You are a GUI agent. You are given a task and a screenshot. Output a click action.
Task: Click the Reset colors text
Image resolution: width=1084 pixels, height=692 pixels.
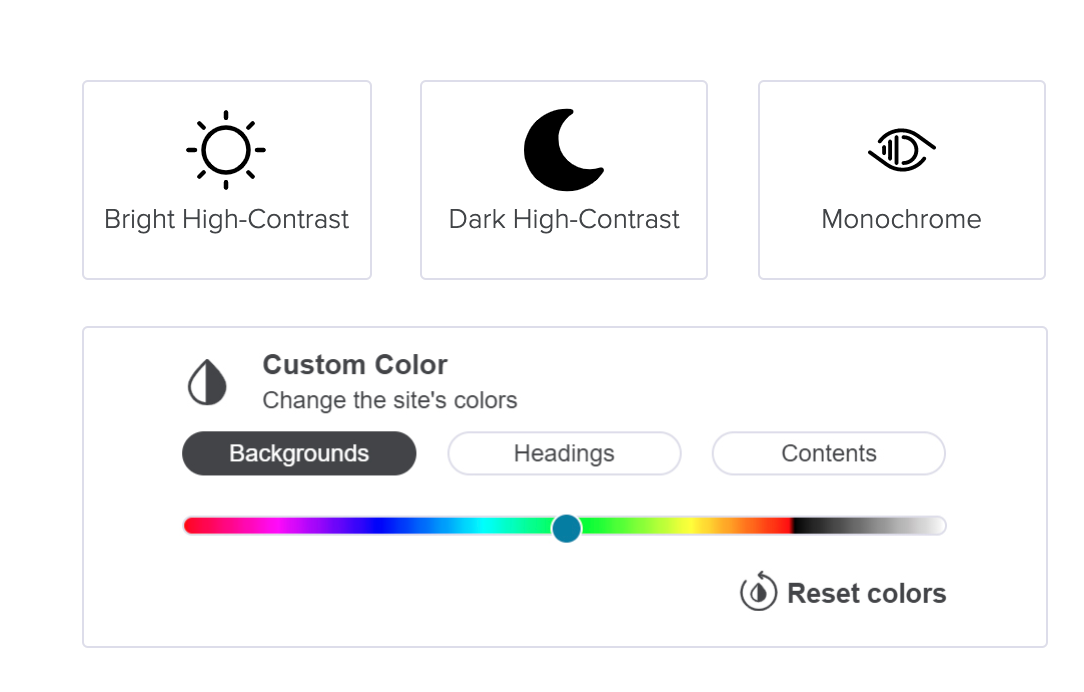pyautogui.click(x=866, y=593)
